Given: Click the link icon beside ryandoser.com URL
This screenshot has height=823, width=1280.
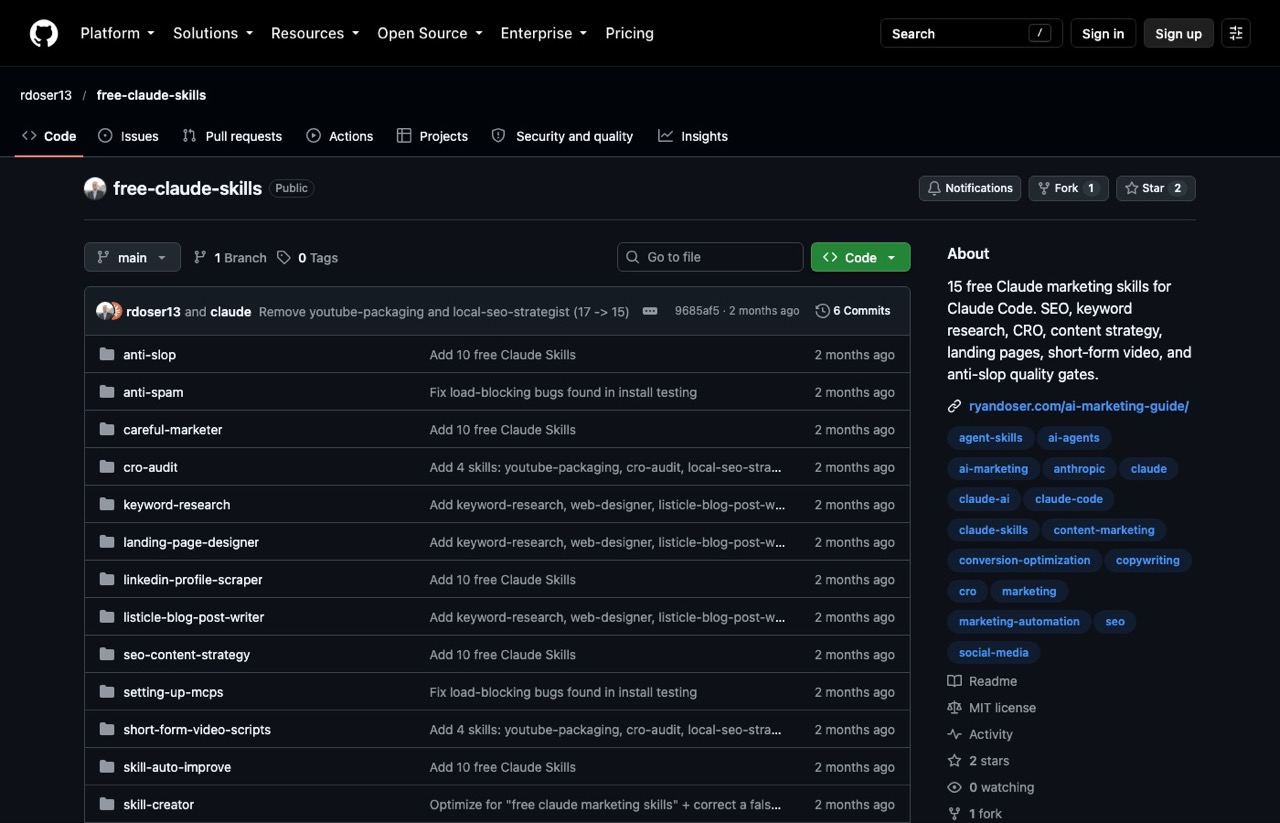Looking at the screenshot, I should tap(954, 406).
